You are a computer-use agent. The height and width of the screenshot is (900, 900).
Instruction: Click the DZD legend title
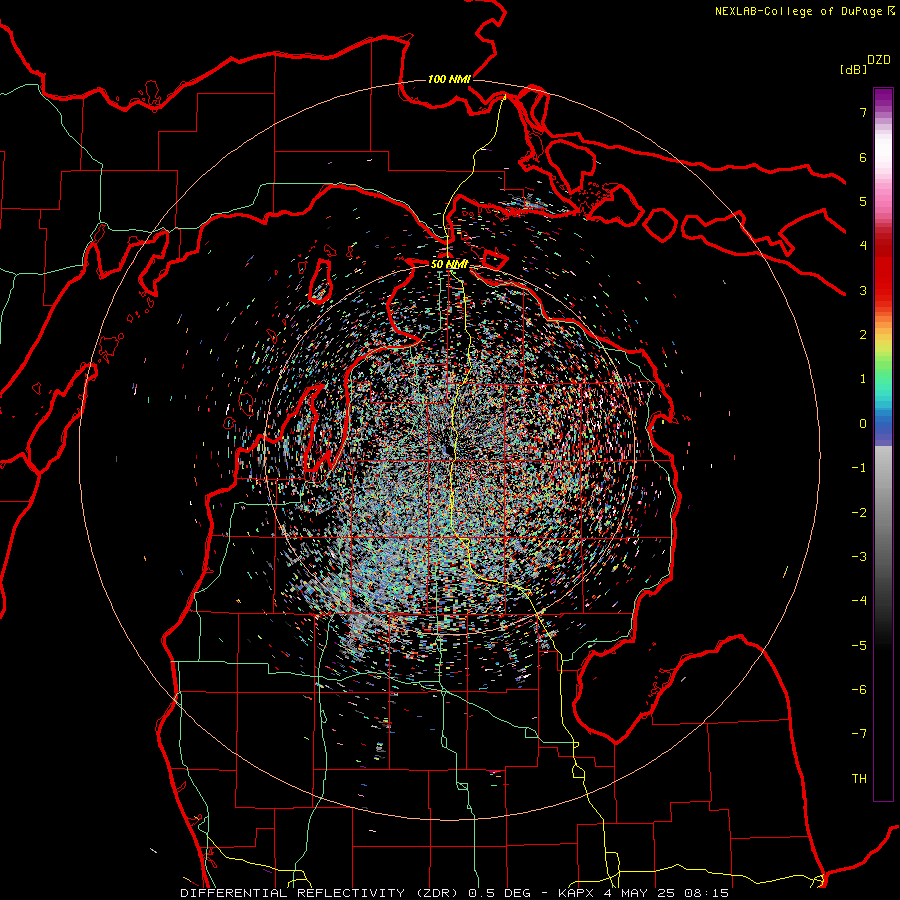tap(879, 60)
